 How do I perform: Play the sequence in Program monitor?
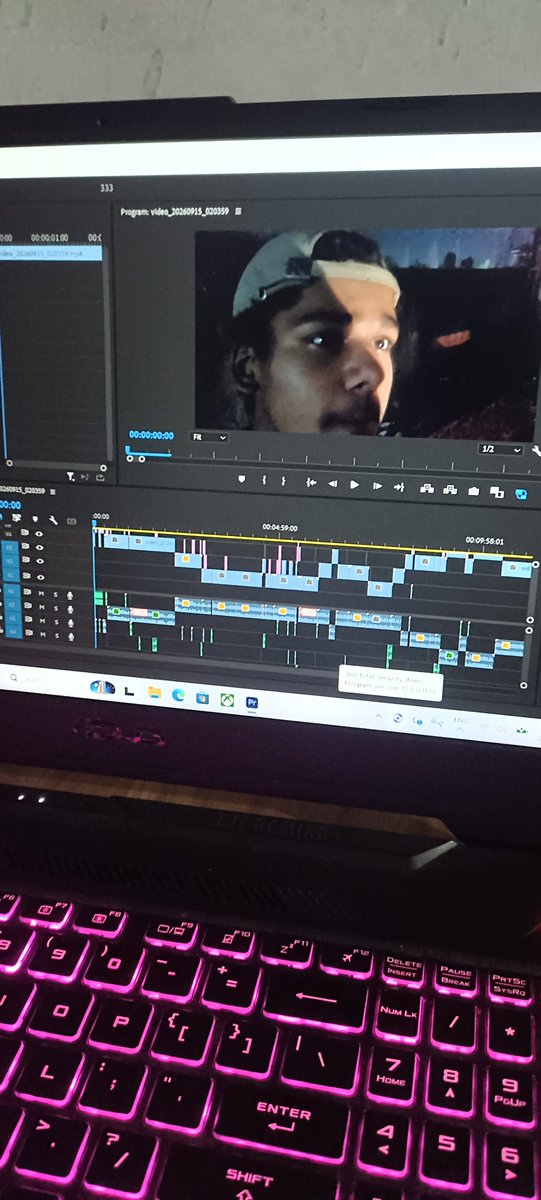(x=354, y=485)
